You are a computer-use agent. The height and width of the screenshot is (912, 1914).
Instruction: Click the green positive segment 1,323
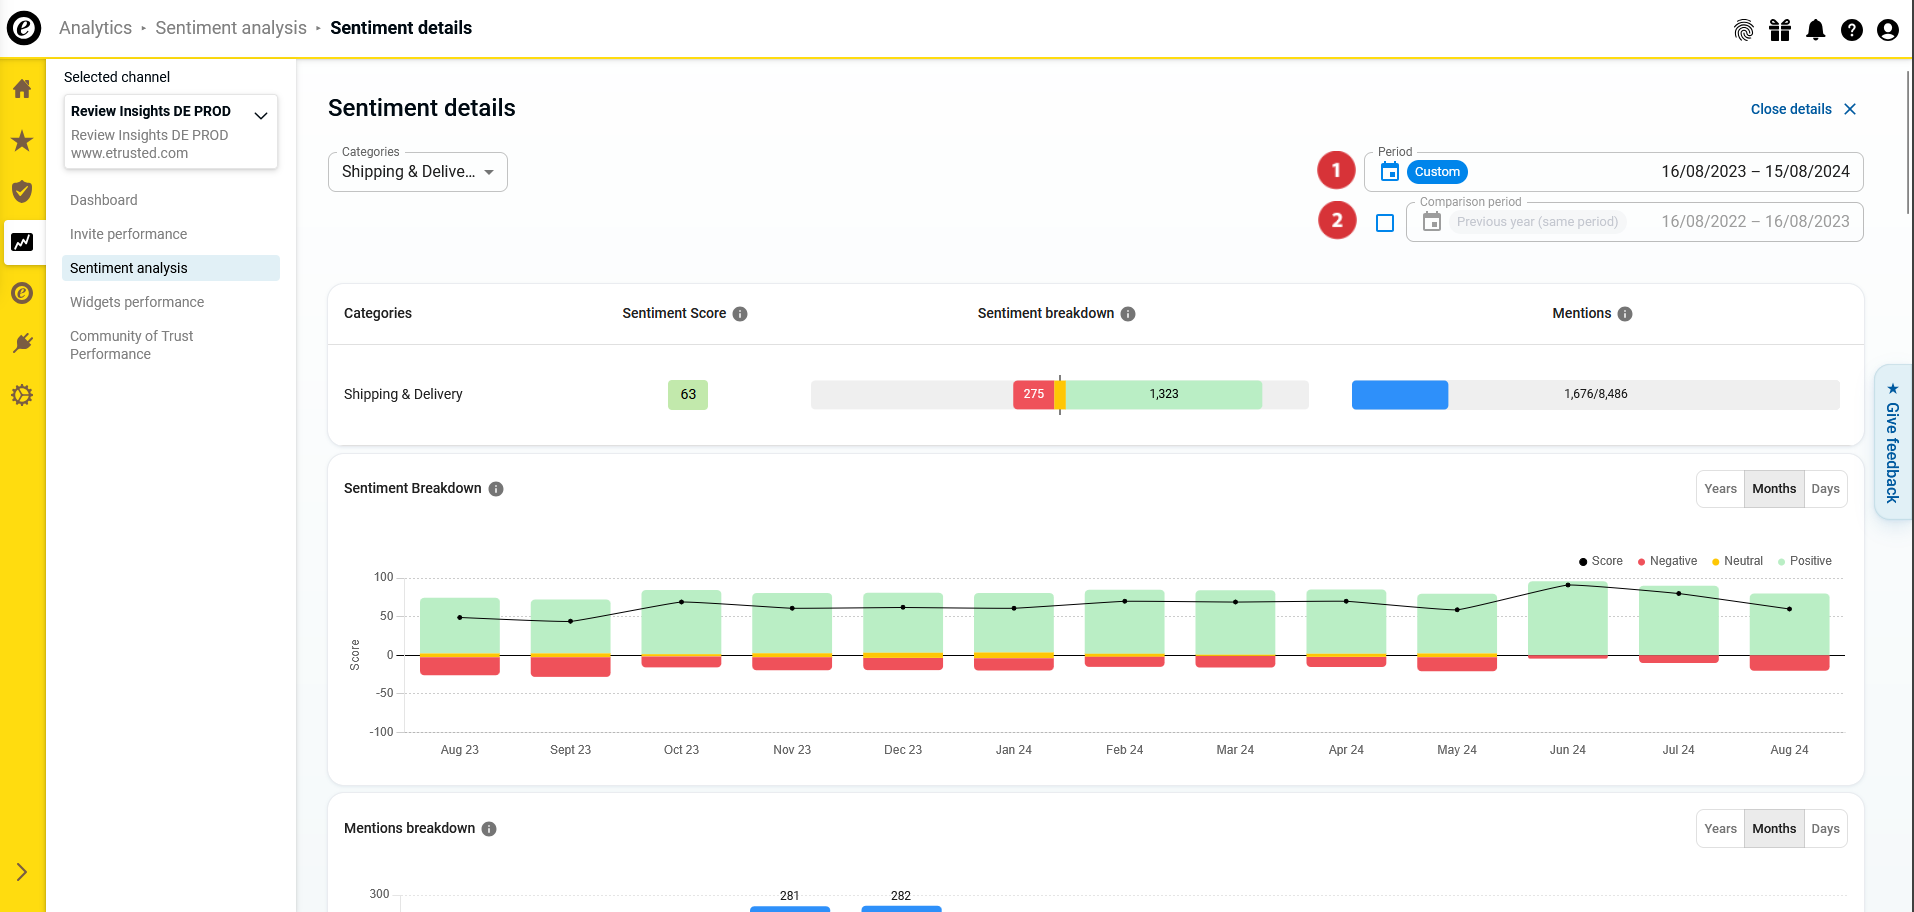coord(1163,395)
